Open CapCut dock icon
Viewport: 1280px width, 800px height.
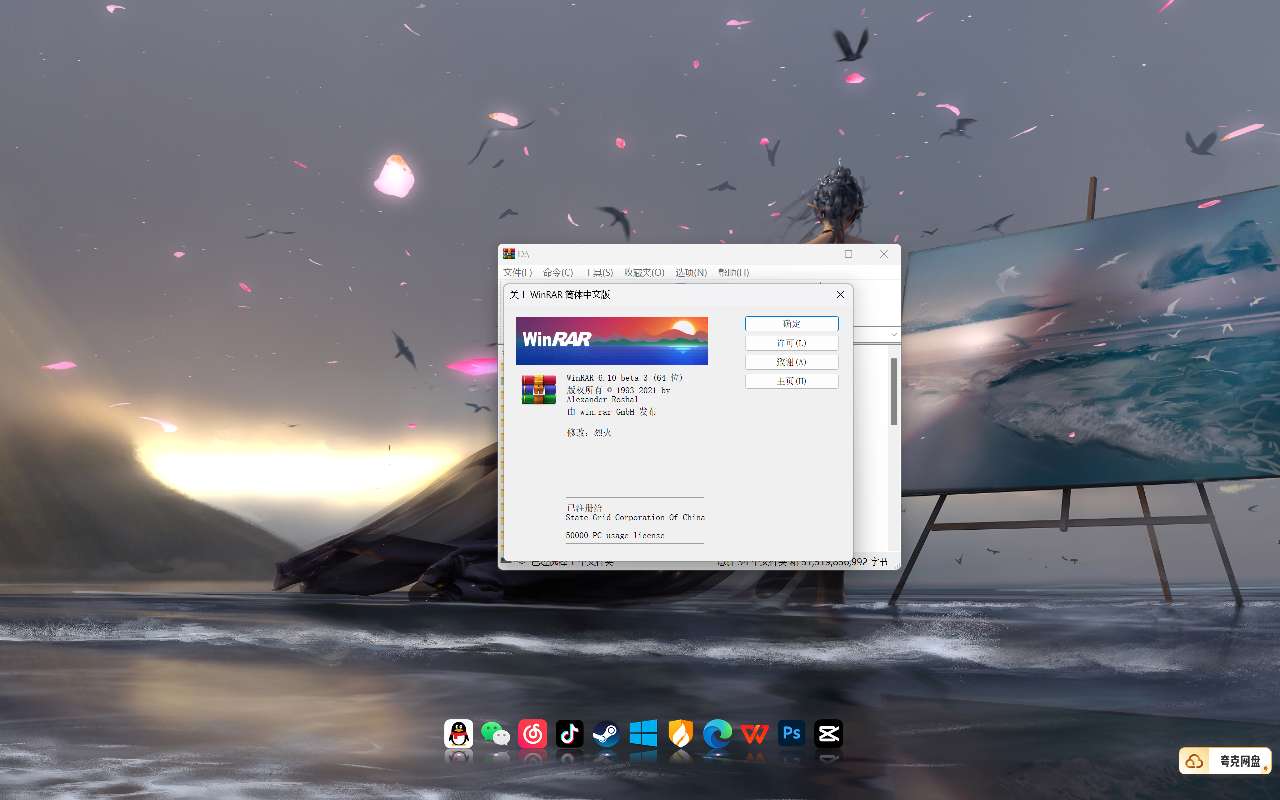pyautogui.click(x=828, y=734)
